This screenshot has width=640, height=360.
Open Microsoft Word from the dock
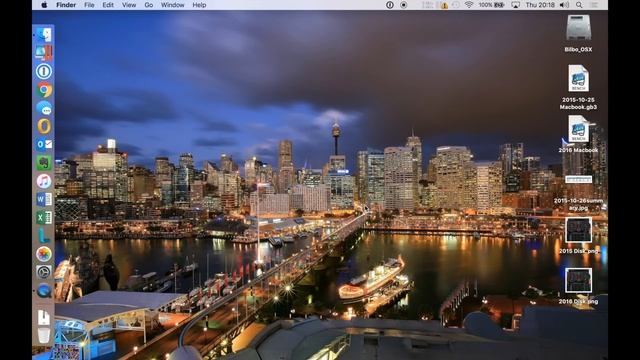(x=44, y=199)
